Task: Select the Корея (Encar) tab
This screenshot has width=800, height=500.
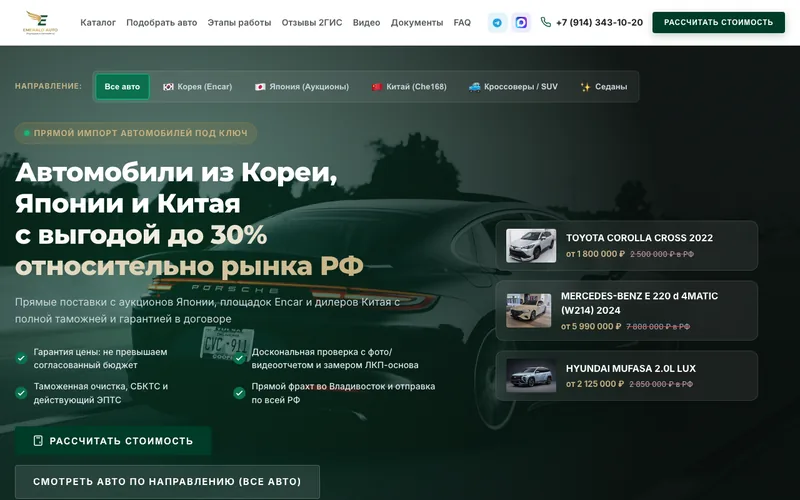Action: tap(197, 87)
